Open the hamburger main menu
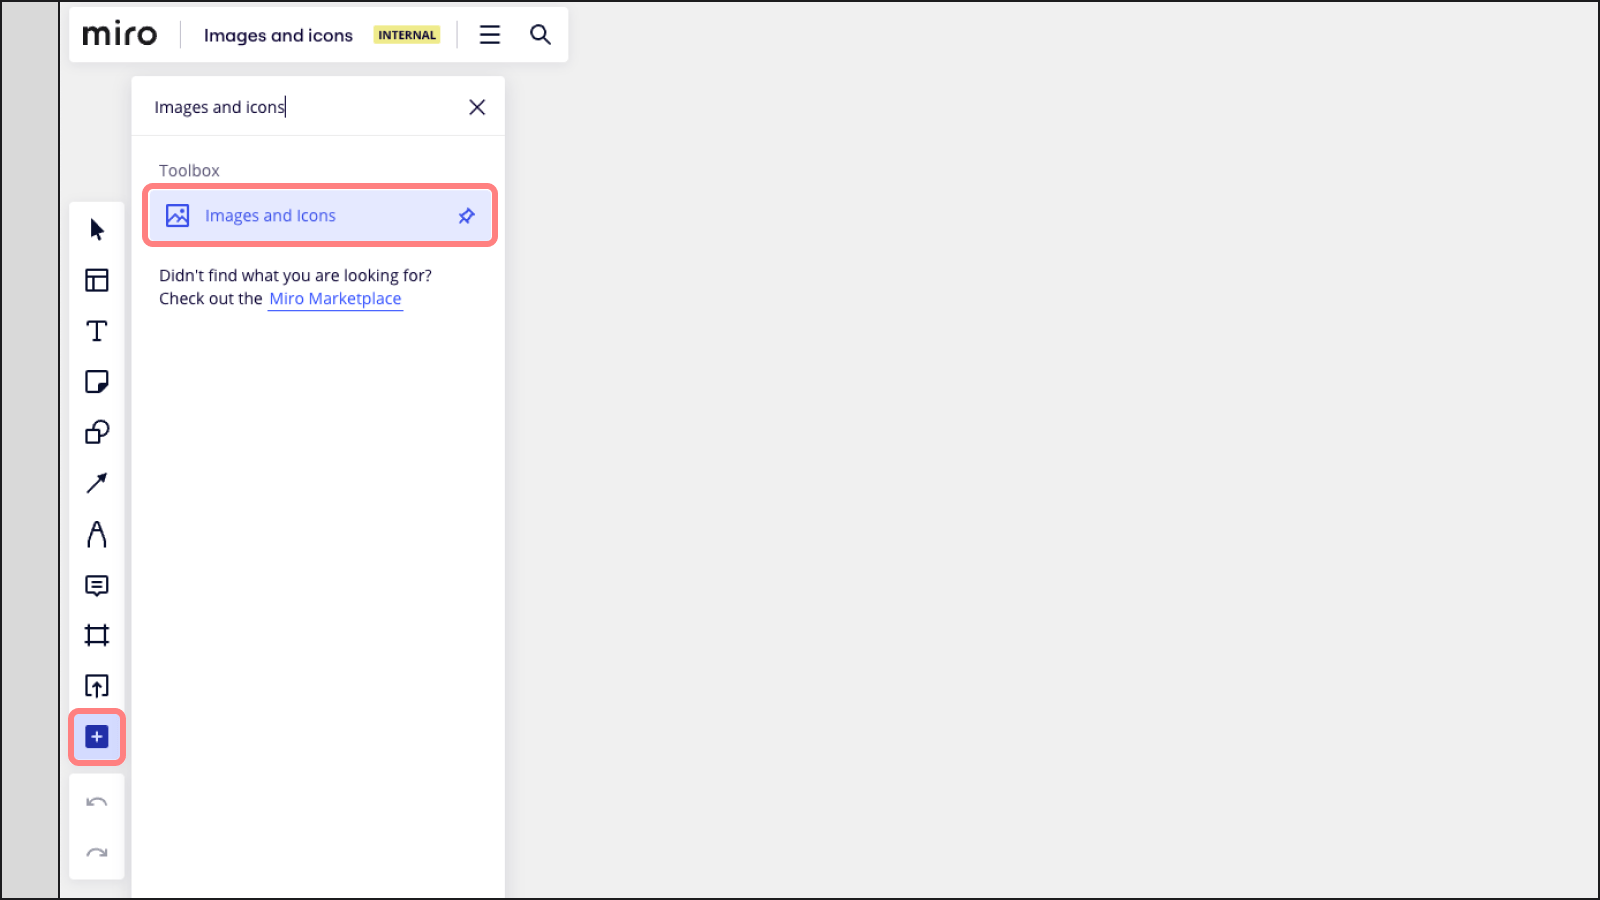Viewport: 1600px width, 900px height. [x=490, y=35]
